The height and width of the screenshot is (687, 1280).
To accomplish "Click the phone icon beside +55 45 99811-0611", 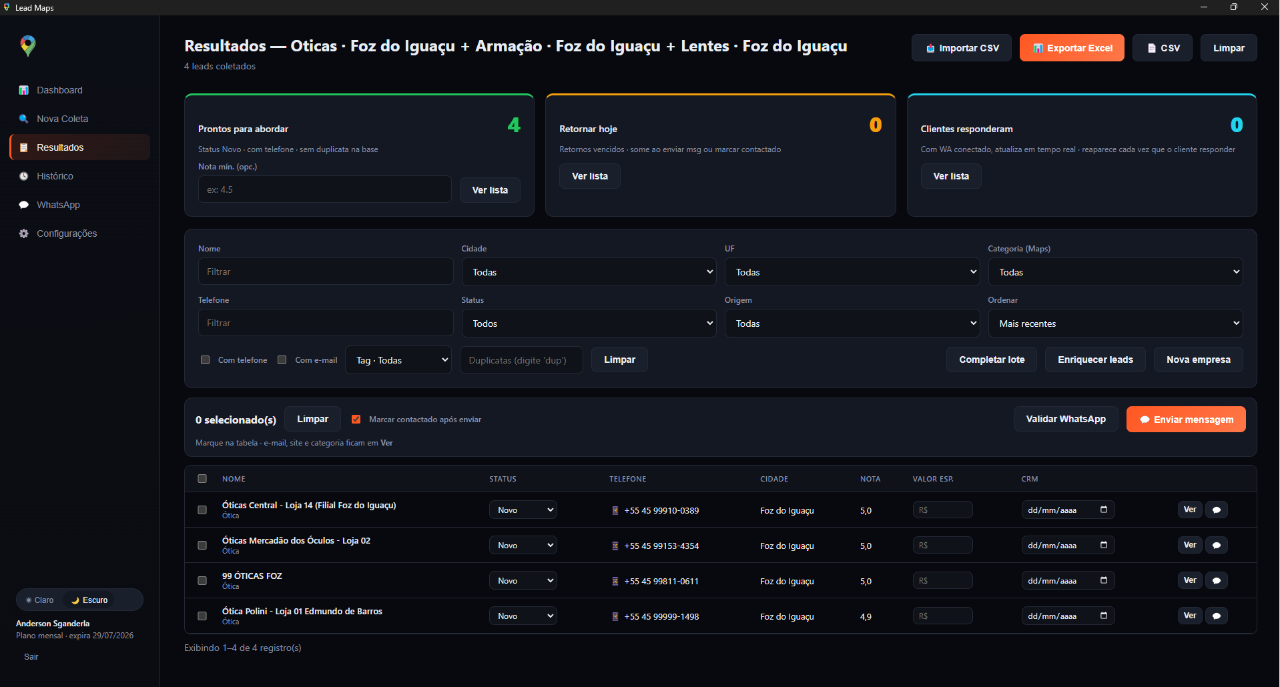I will [x=615, y=581].
